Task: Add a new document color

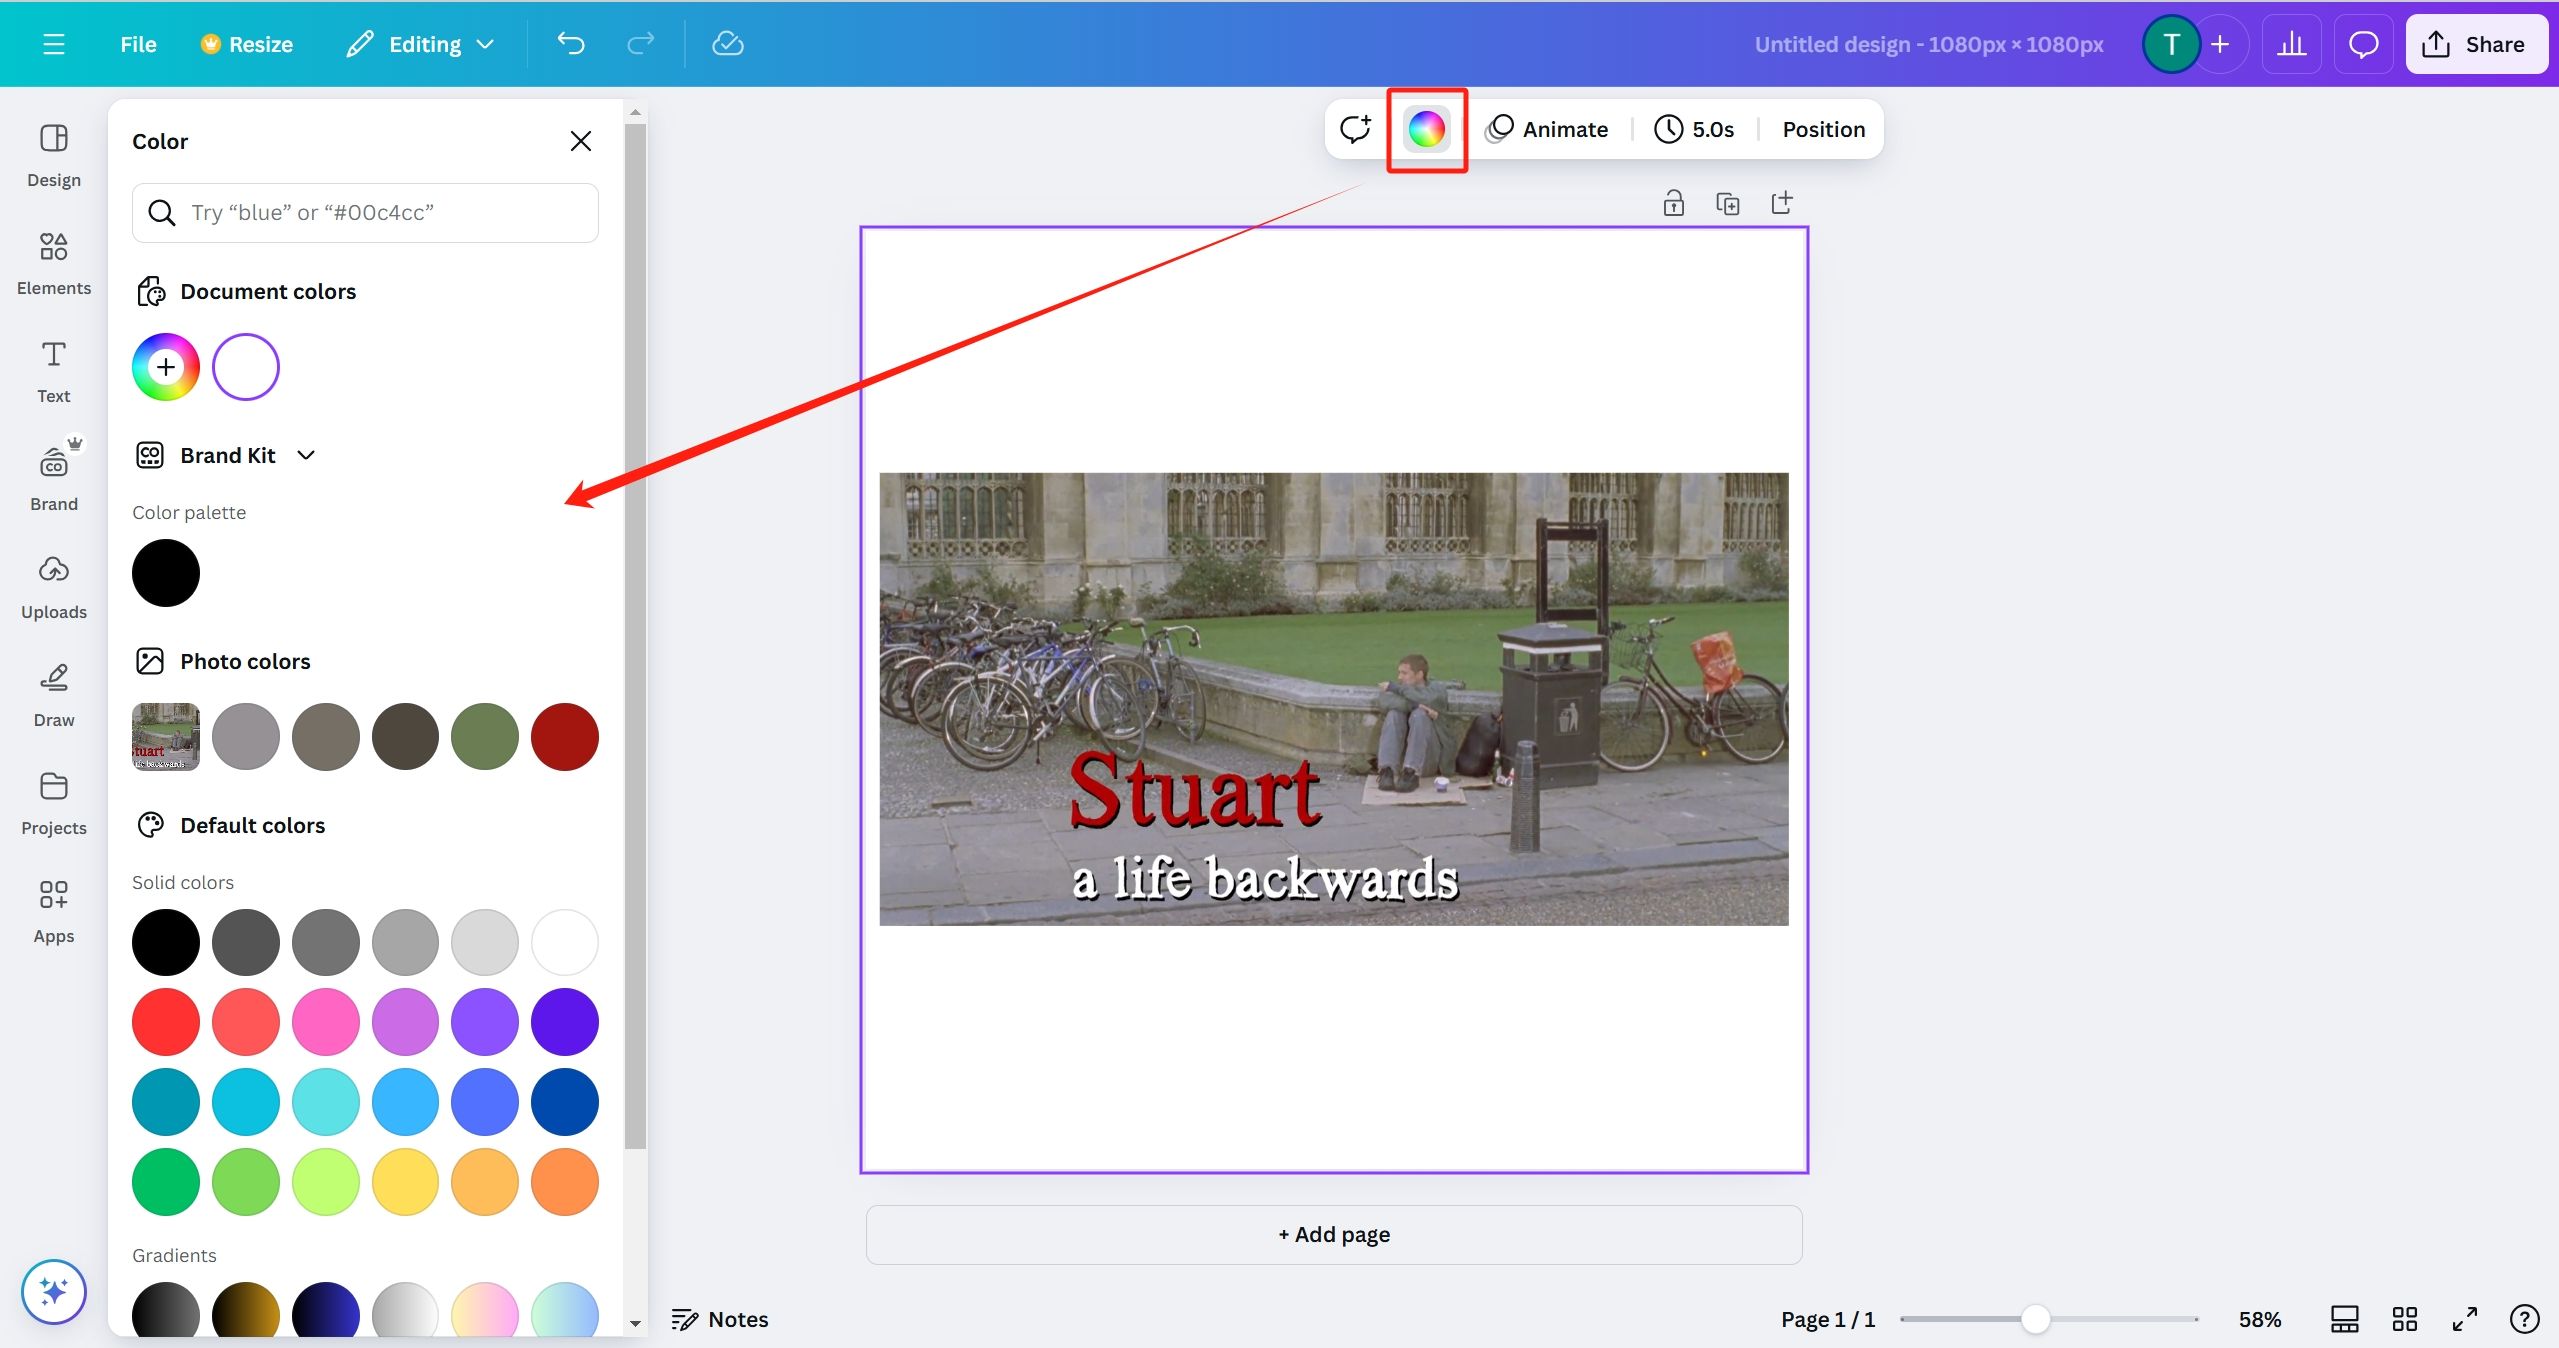Action: coord(166,367)
